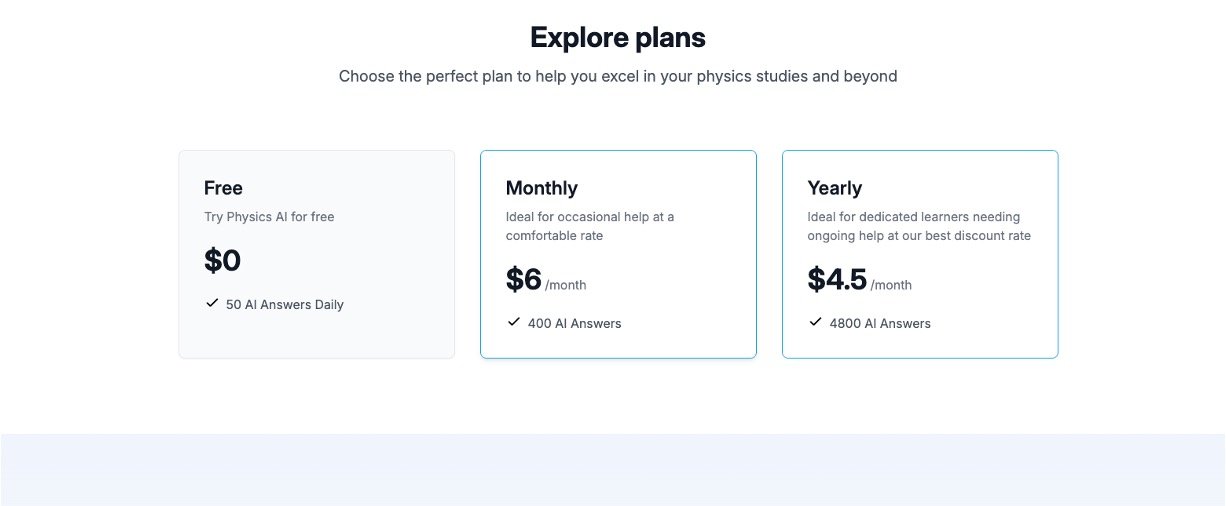Click the "Try Physics AI for free" text

coord(269,217)
